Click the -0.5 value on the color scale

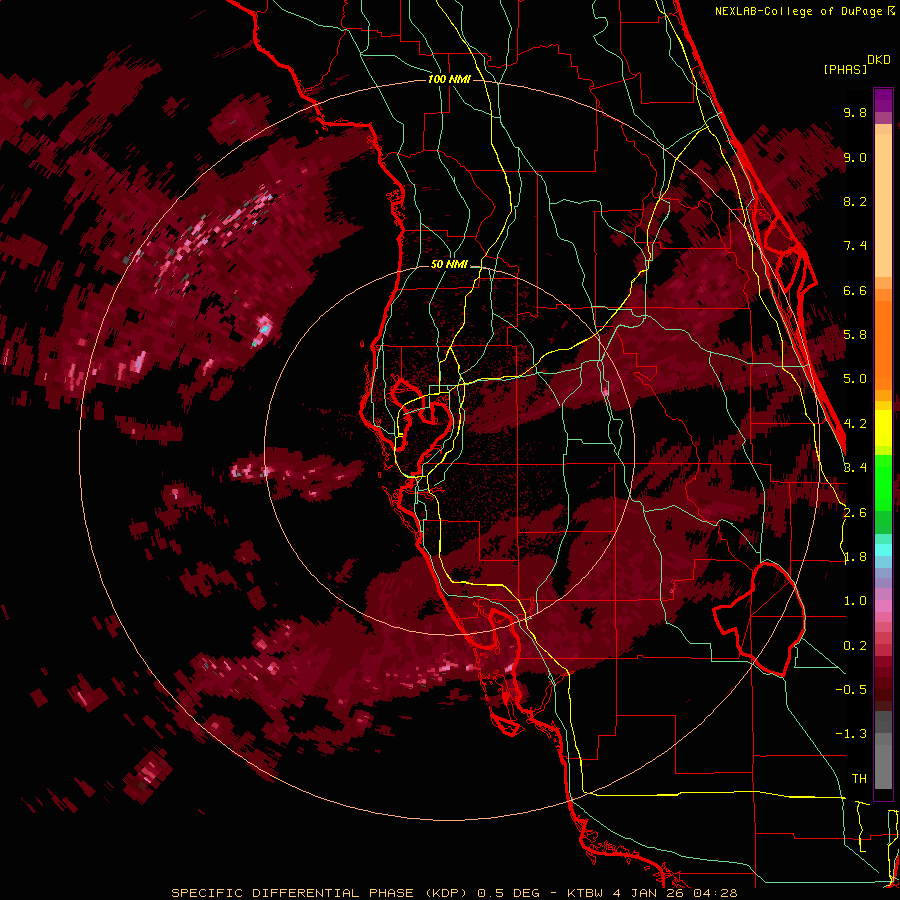tap(851, 690)
